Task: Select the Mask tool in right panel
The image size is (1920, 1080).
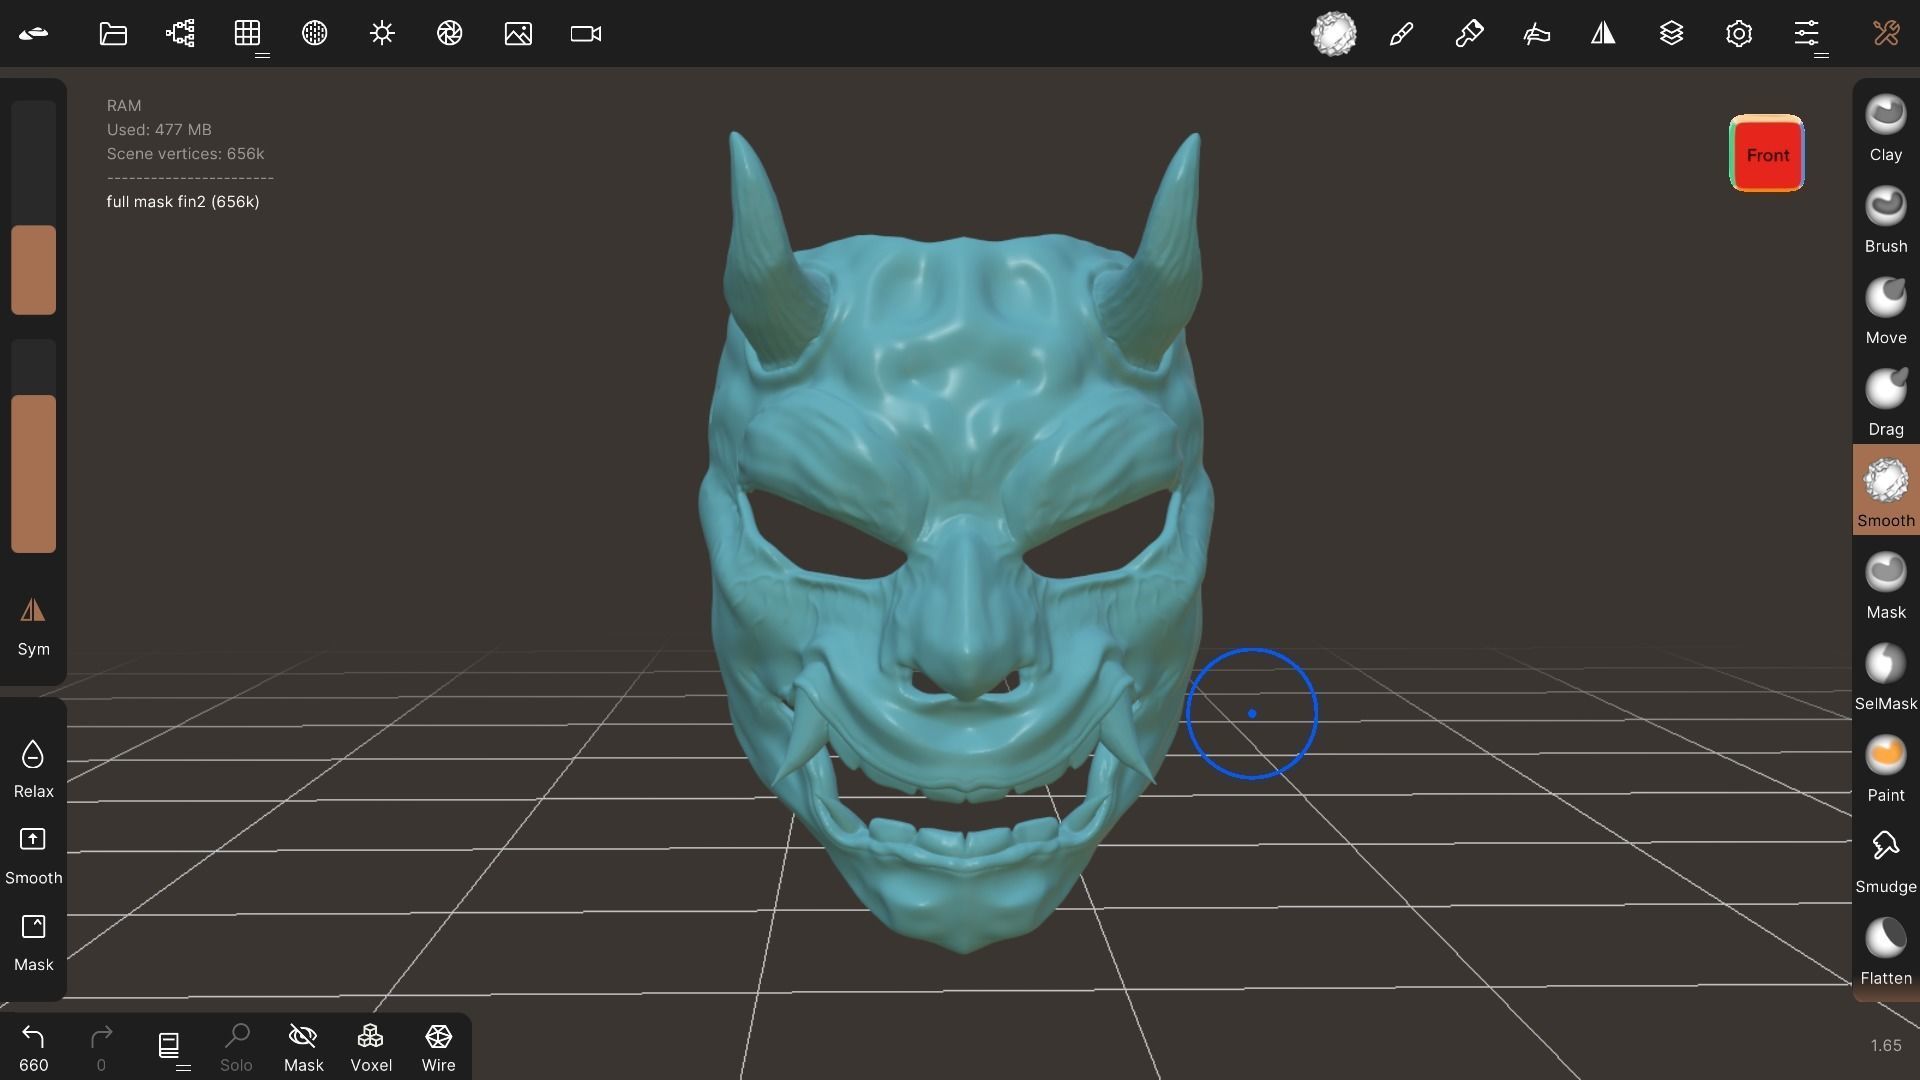Action: pyautogui.click(x=1886, y=586)
